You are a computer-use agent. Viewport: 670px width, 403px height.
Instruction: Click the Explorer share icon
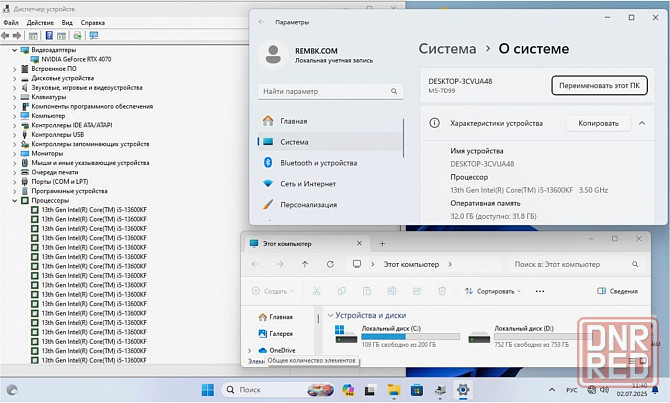[417, 291]
